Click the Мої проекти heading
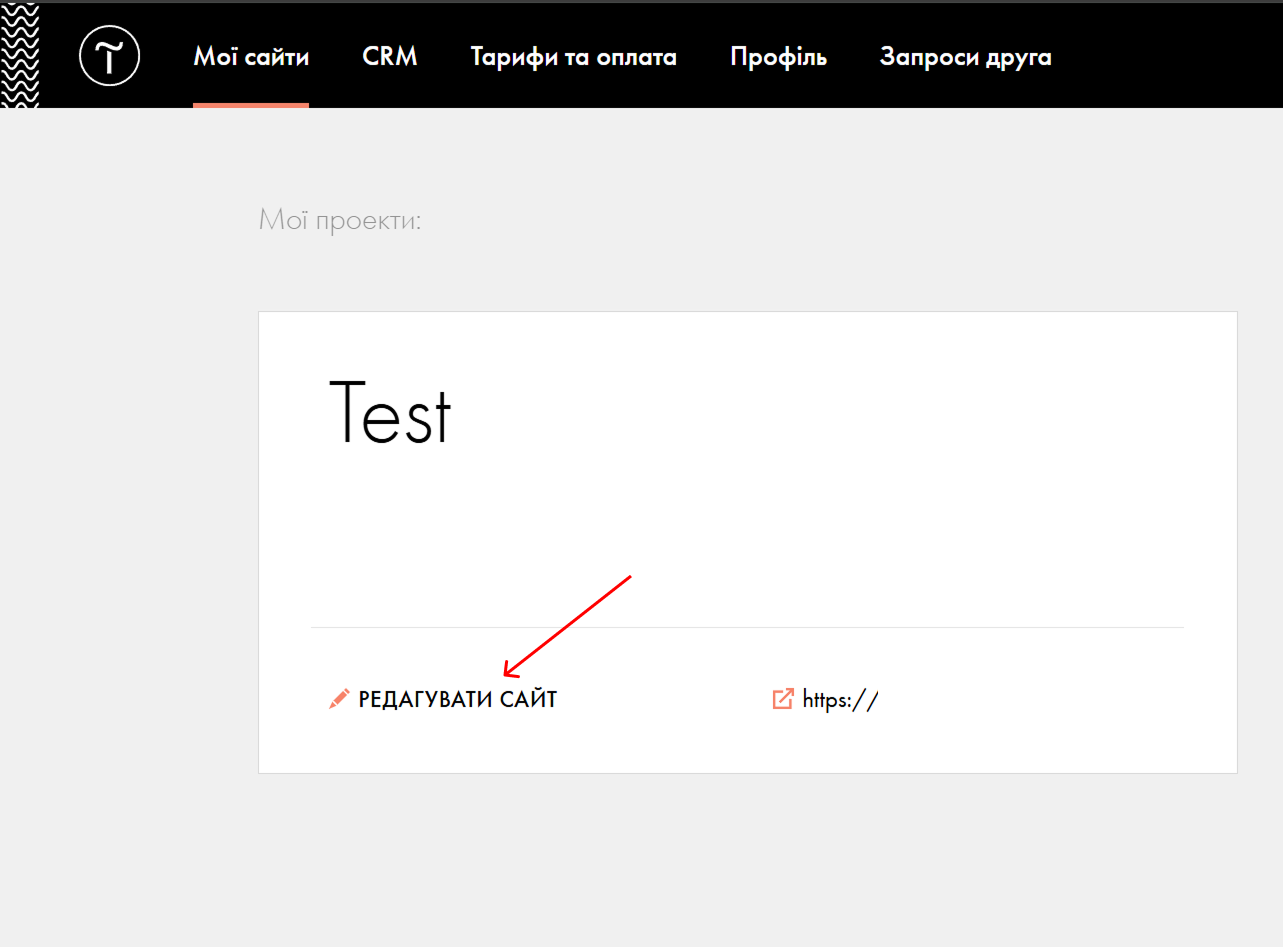Viewport: 1283px width, 947px height. (x=340, y=220)
